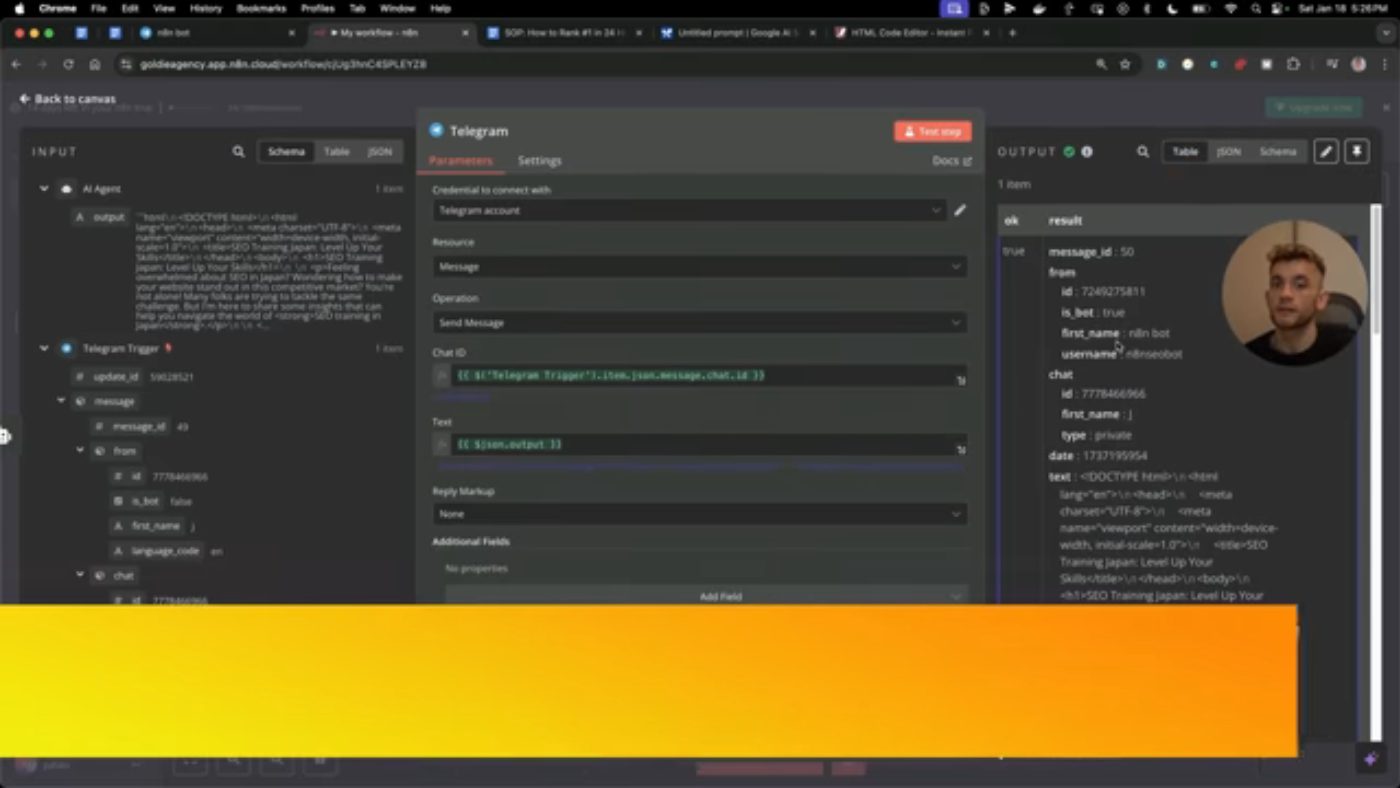
Task: Open the Add Field dropdown
Action: click(706, 596)
